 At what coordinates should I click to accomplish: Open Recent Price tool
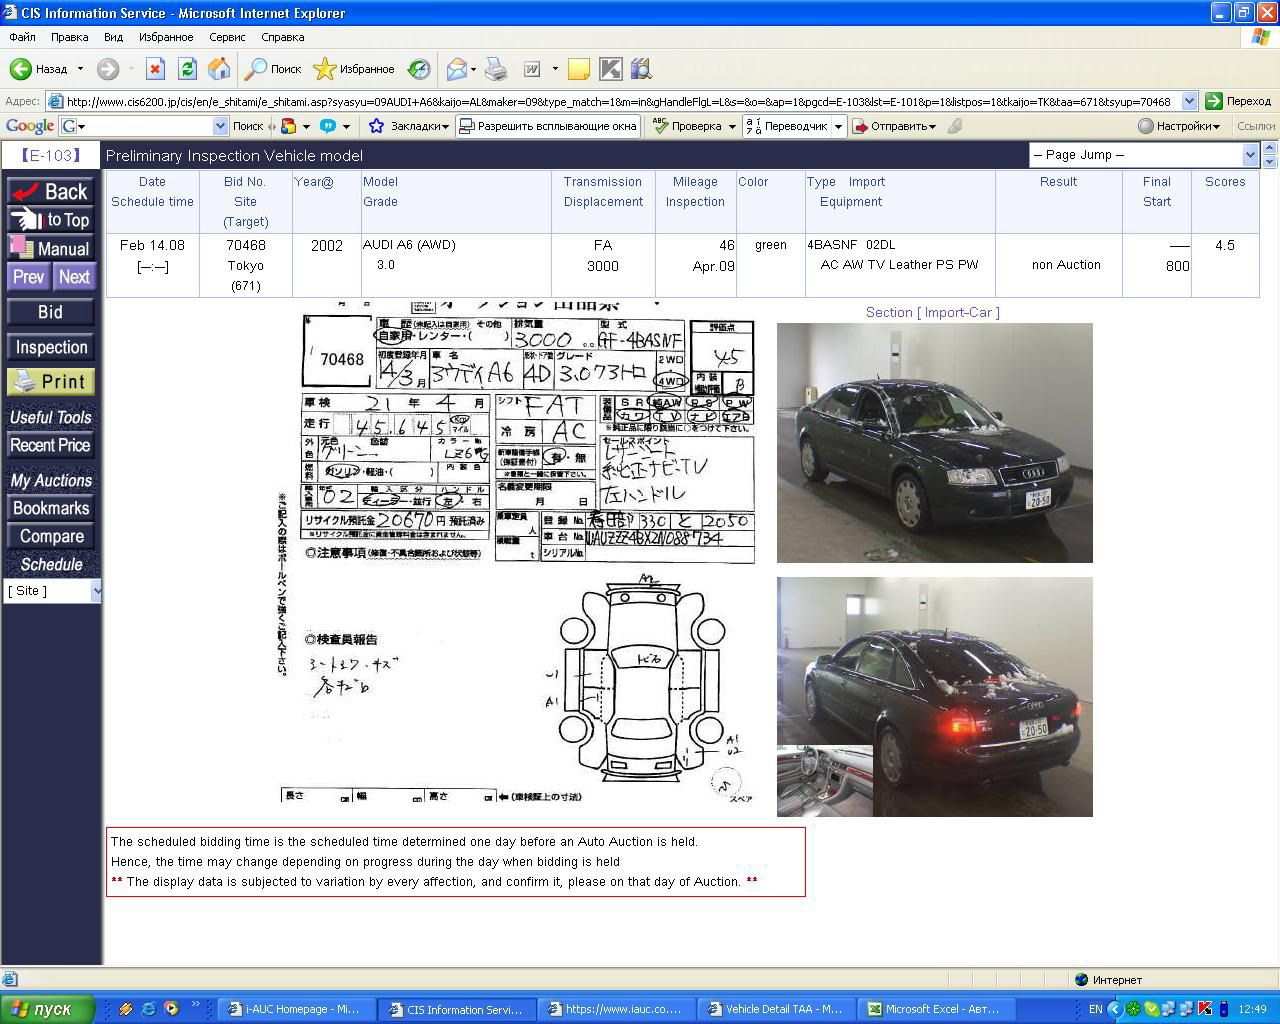point(51,445)
